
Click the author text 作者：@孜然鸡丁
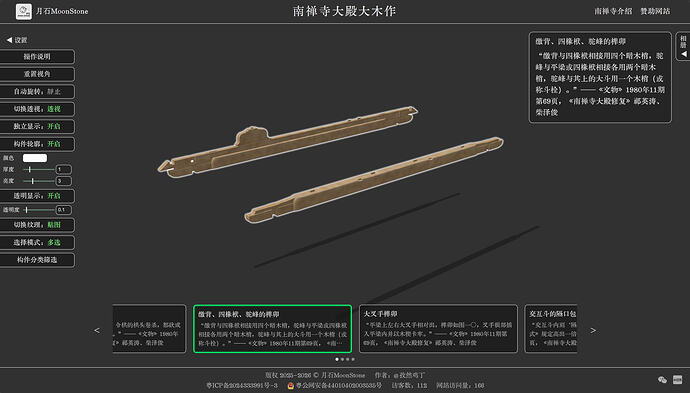point(400,375)
